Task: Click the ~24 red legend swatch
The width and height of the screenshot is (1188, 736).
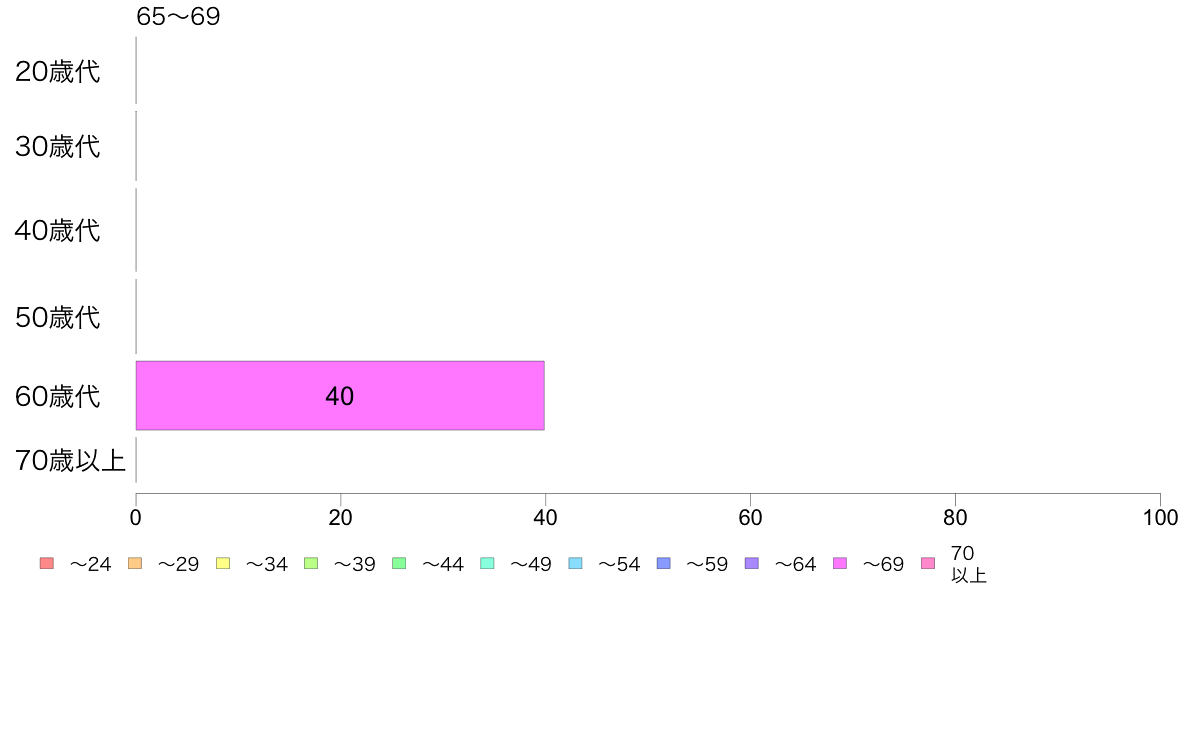Action: coord(47,563)
